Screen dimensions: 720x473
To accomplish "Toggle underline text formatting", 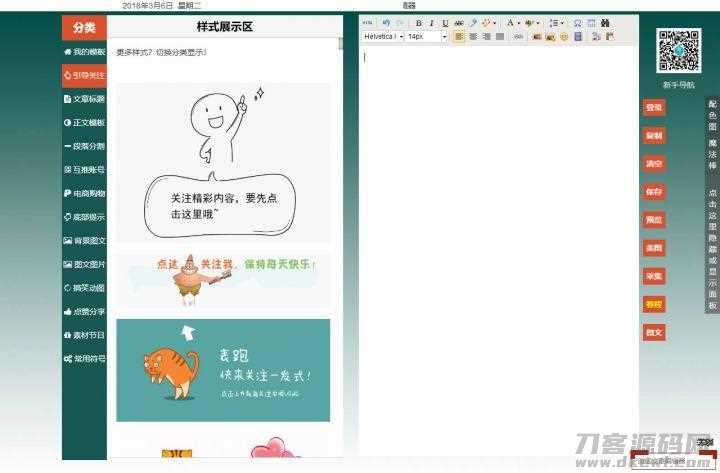I will pyautogui.click(x=445, y=23).
